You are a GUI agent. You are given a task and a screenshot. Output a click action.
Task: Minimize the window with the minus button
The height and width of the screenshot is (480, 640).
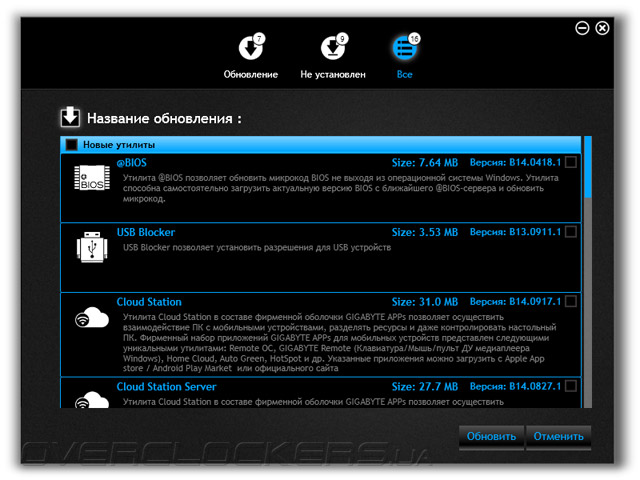click(x=582, y=28)
